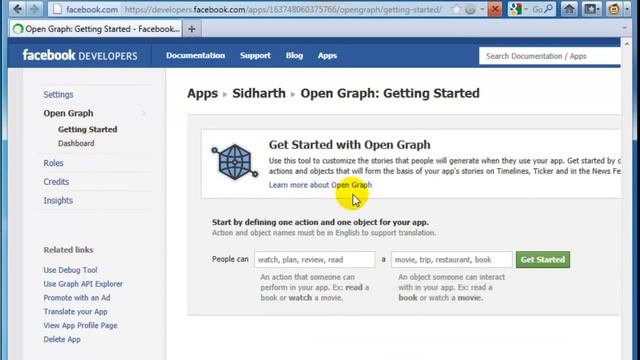Click the round feed icon in address bar
Screen dimensions: 640x360
(x=470, y=9)
